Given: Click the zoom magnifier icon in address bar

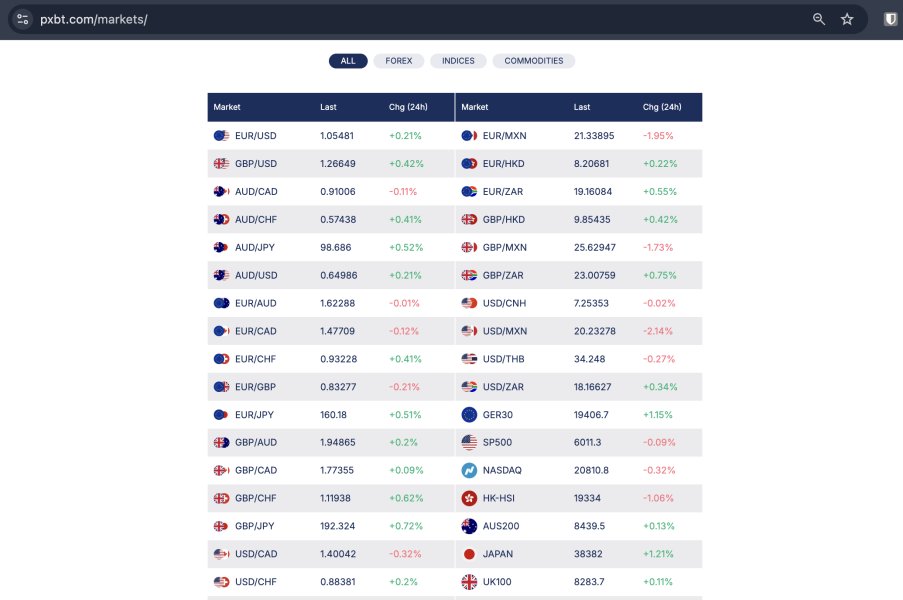Looking at the screenshot, I should pos(819,19).
